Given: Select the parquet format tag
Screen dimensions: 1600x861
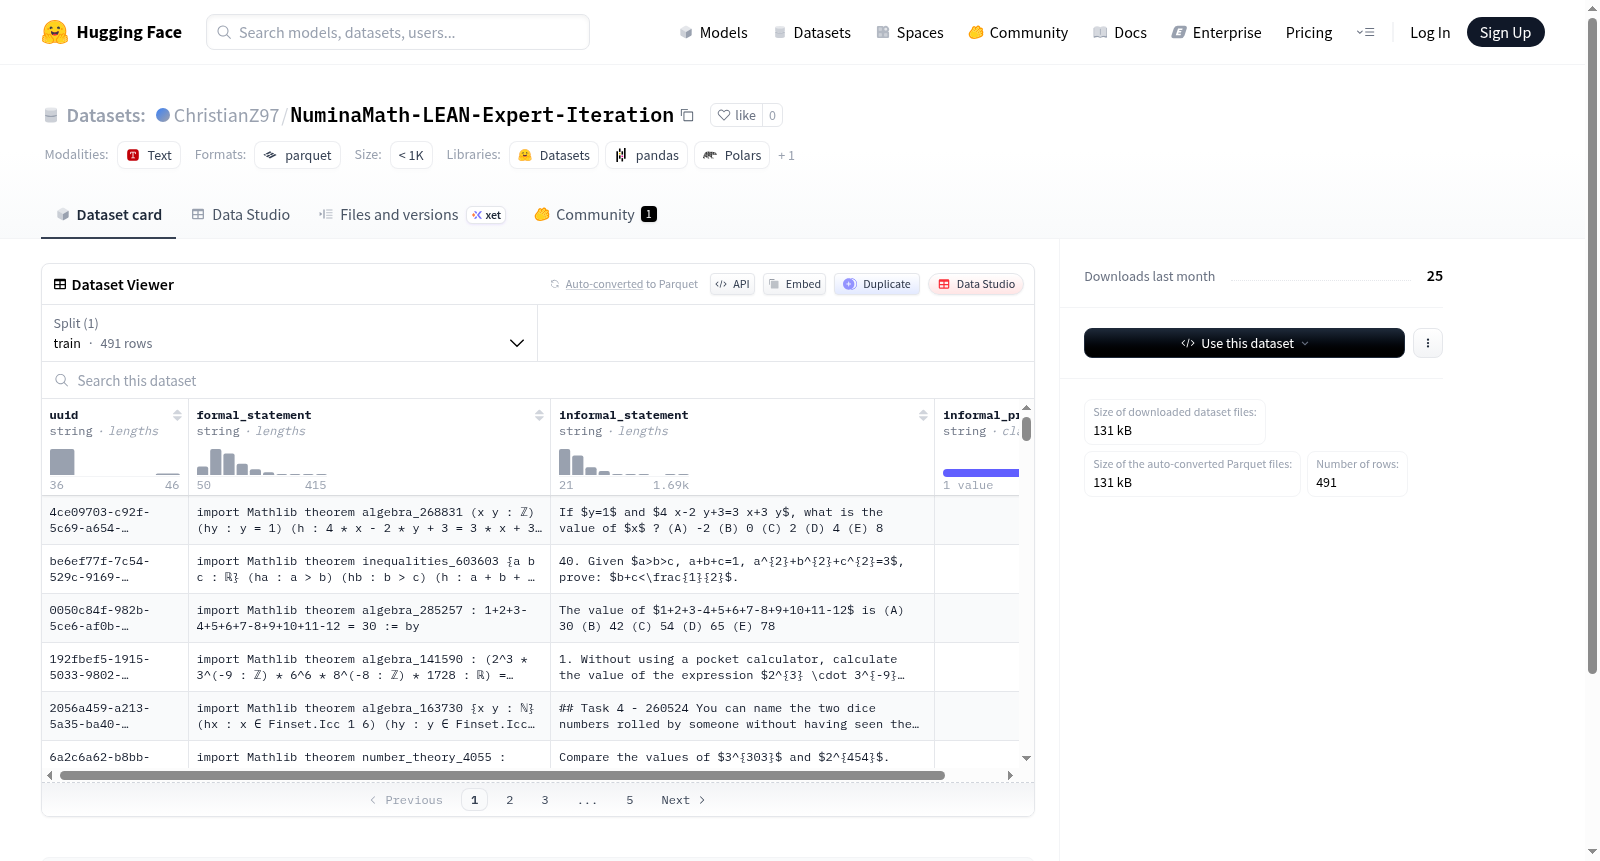Looking at the screenshot, I should coord(298,155).
